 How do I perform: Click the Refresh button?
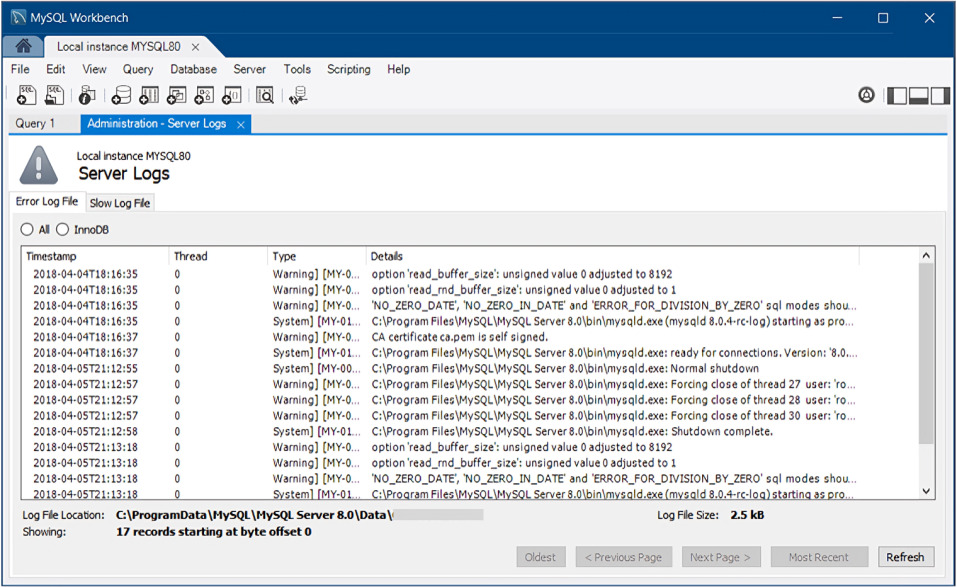tap(905, 557)
